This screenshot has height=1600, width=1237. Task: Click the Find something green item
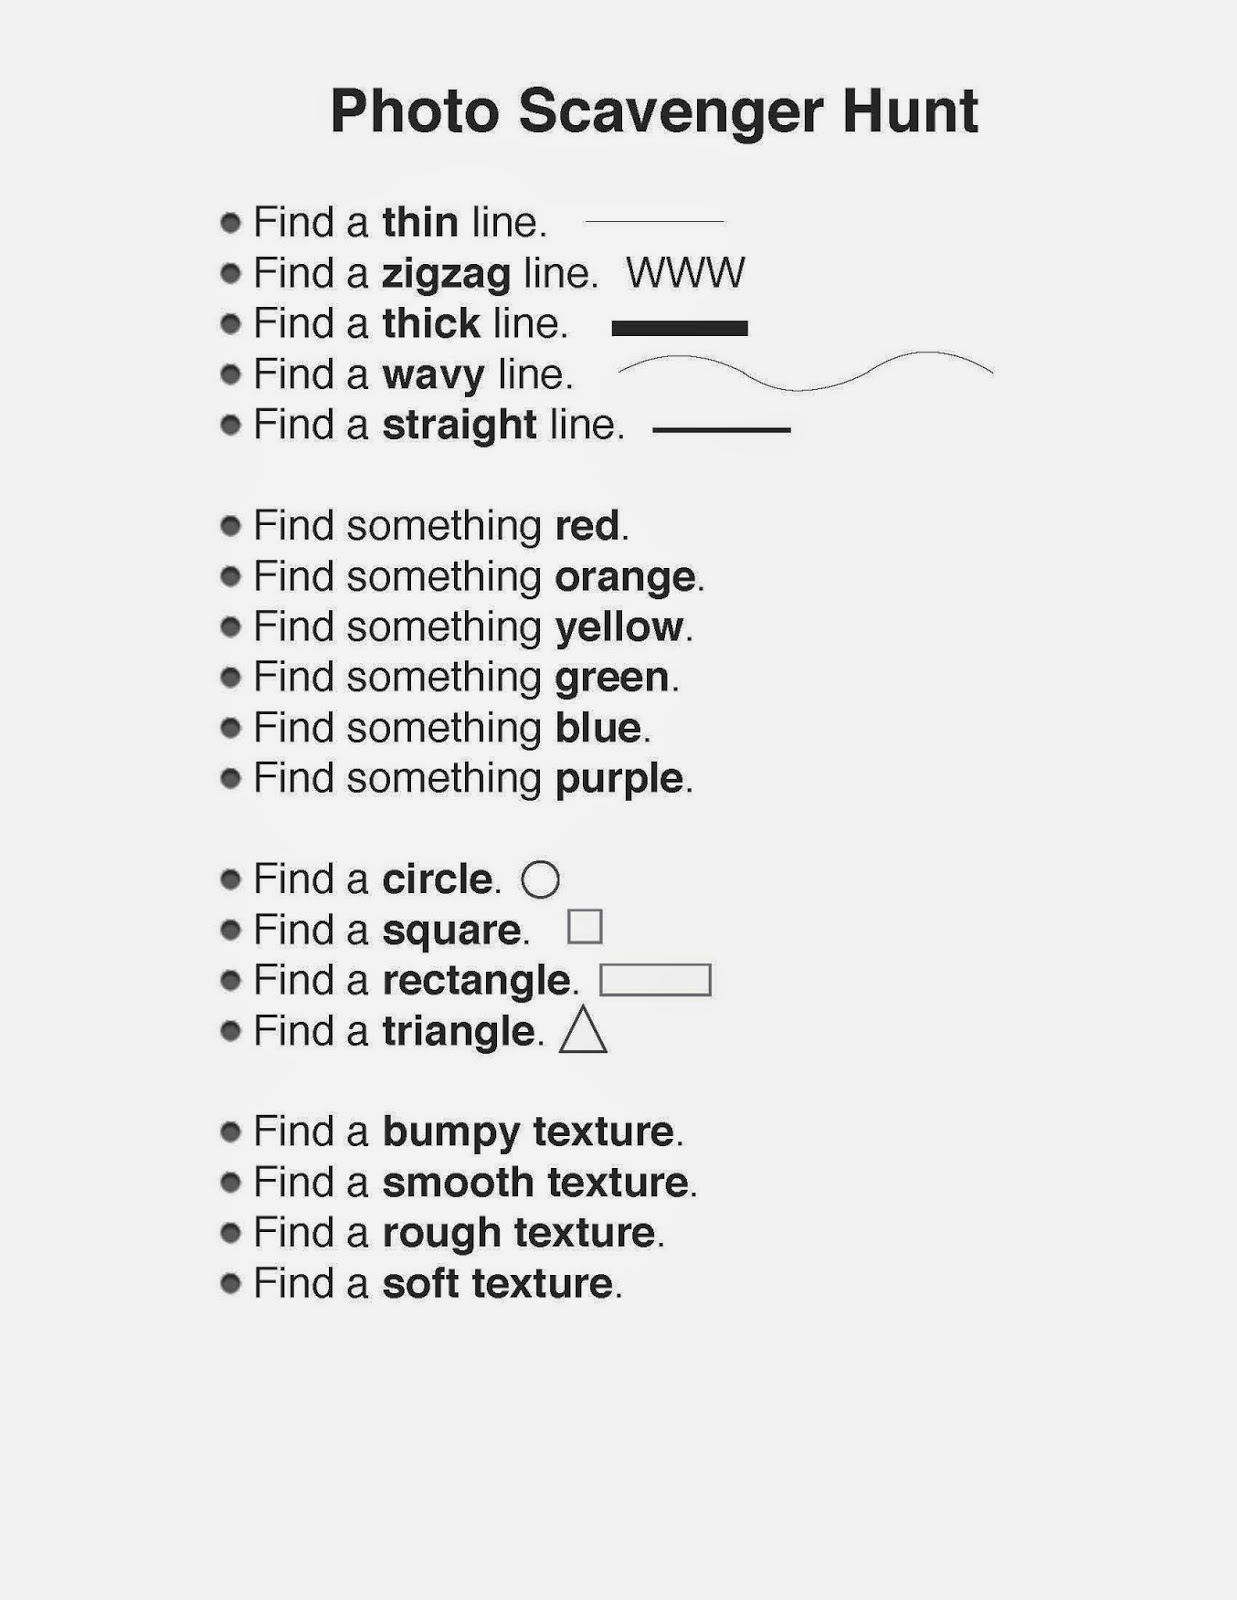[x=466, y=678]
